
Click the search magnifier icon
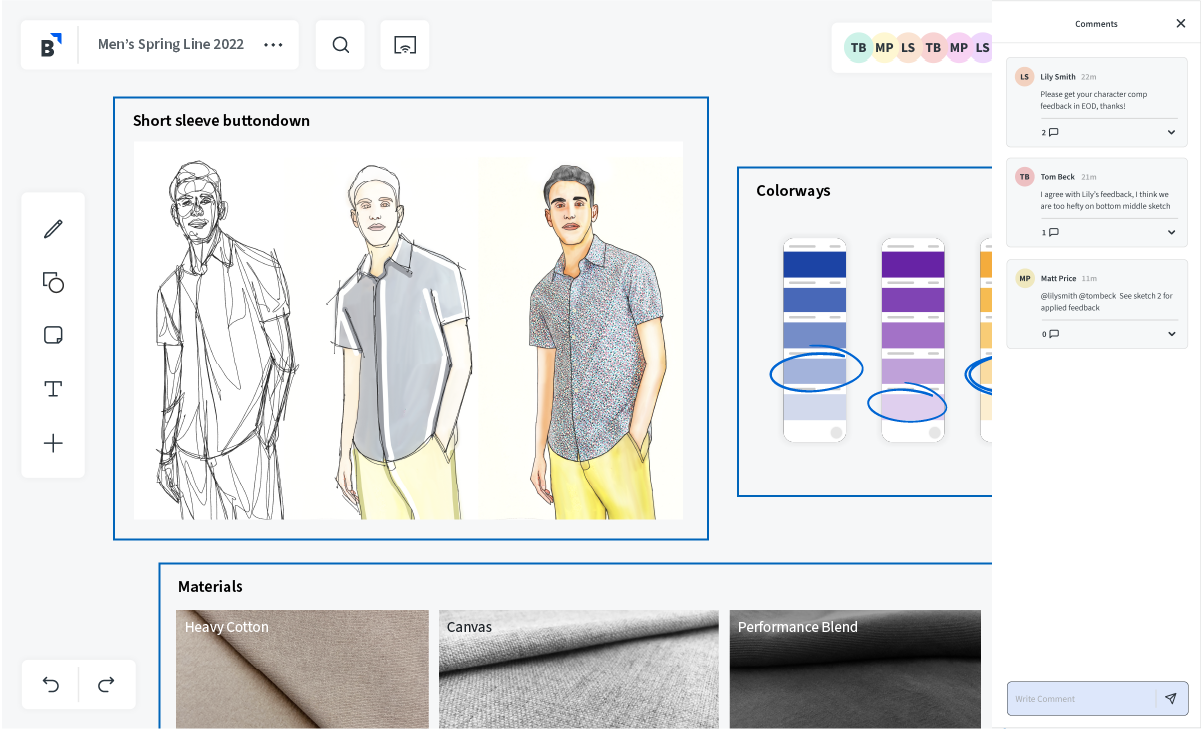coord(340,45)
